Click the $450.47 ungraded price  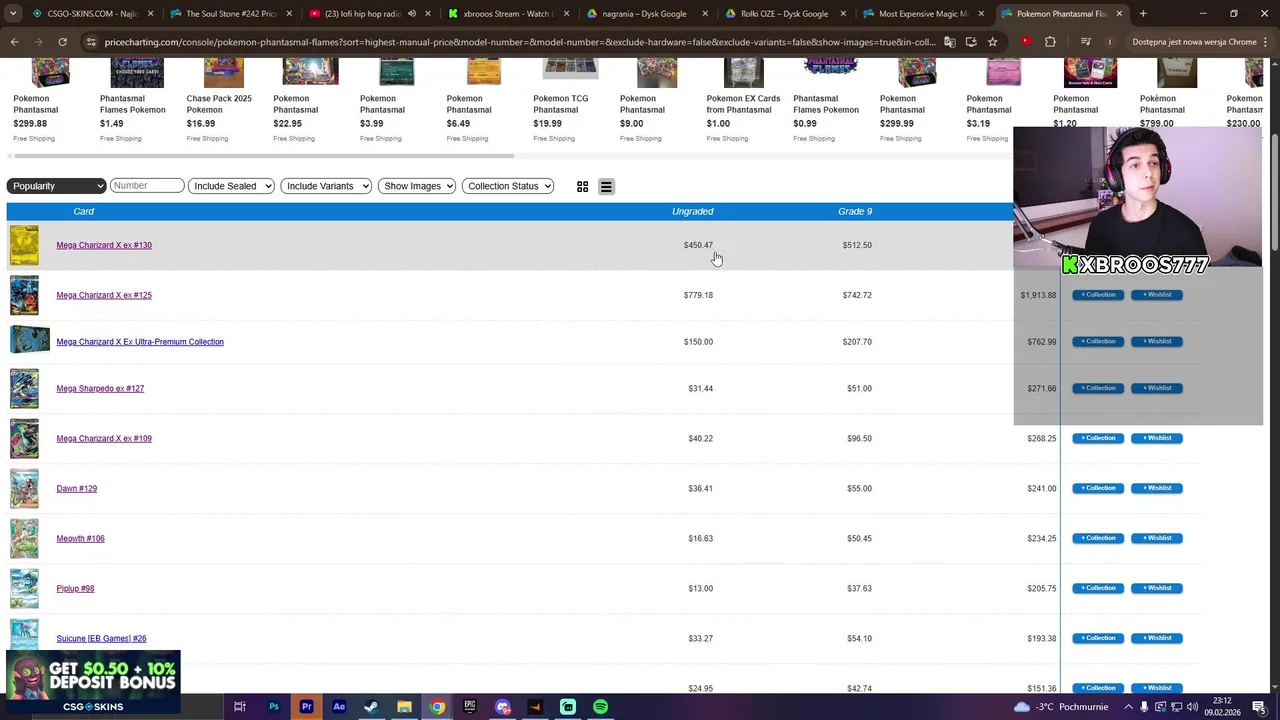click(698, 245)
